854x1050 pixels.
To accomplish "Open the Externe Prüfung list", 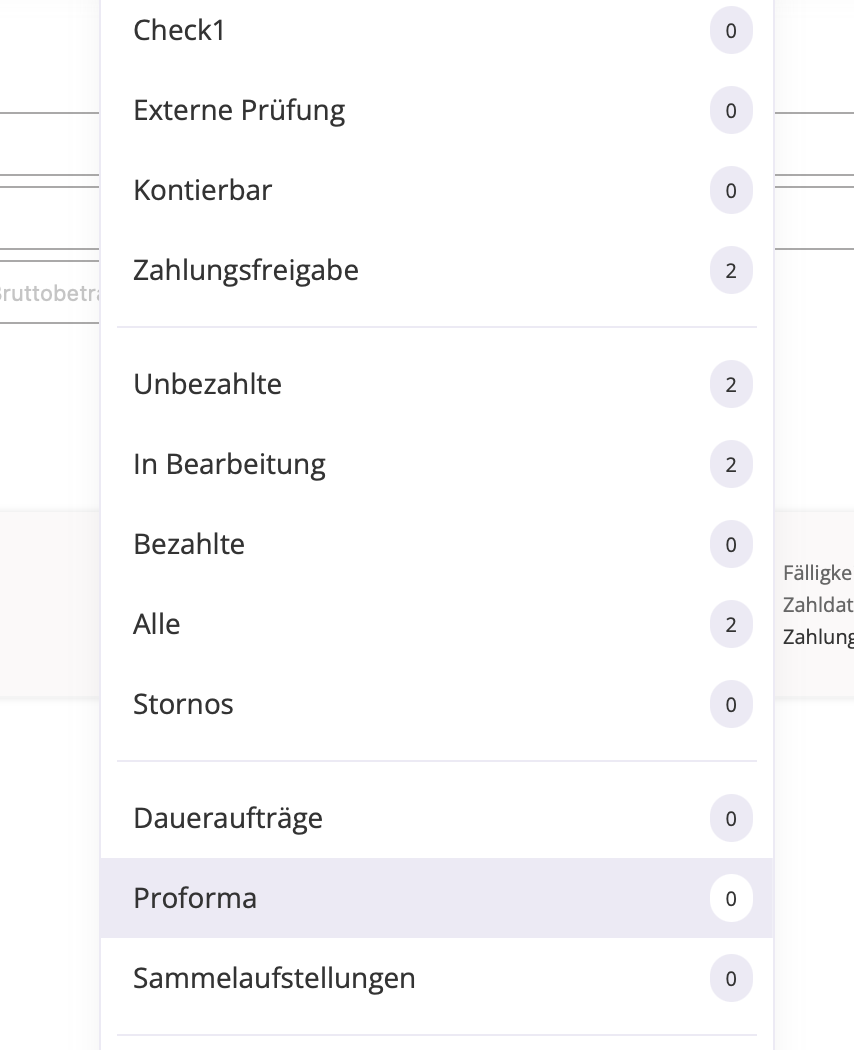I will click(239, 111).
